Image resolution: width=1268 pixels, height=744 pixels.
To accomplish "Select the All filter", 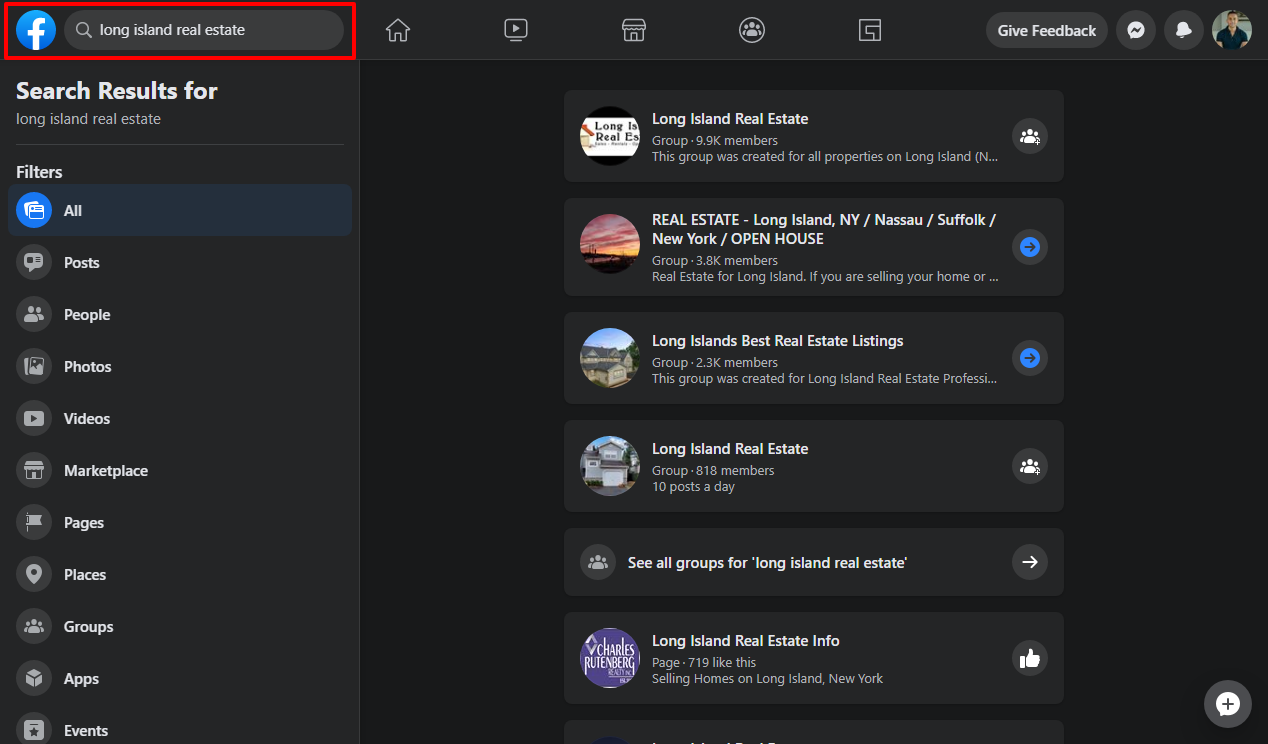I will click(180, 210).
